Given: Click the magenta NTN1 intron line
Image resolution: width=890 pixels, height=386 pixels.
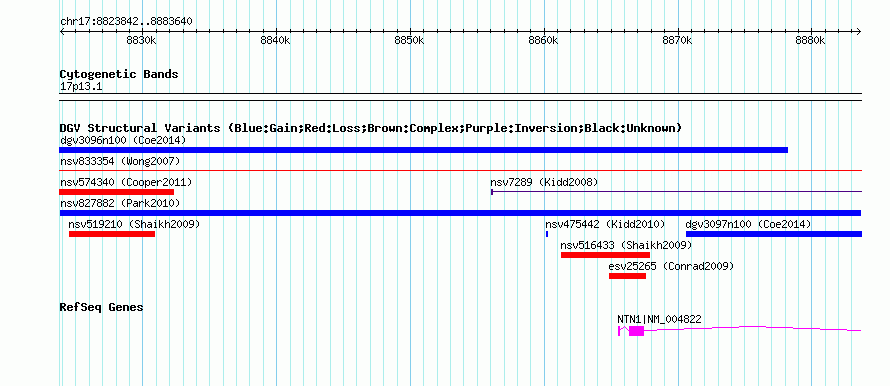Looking at the screenshot, I should [x=753, y=328].
